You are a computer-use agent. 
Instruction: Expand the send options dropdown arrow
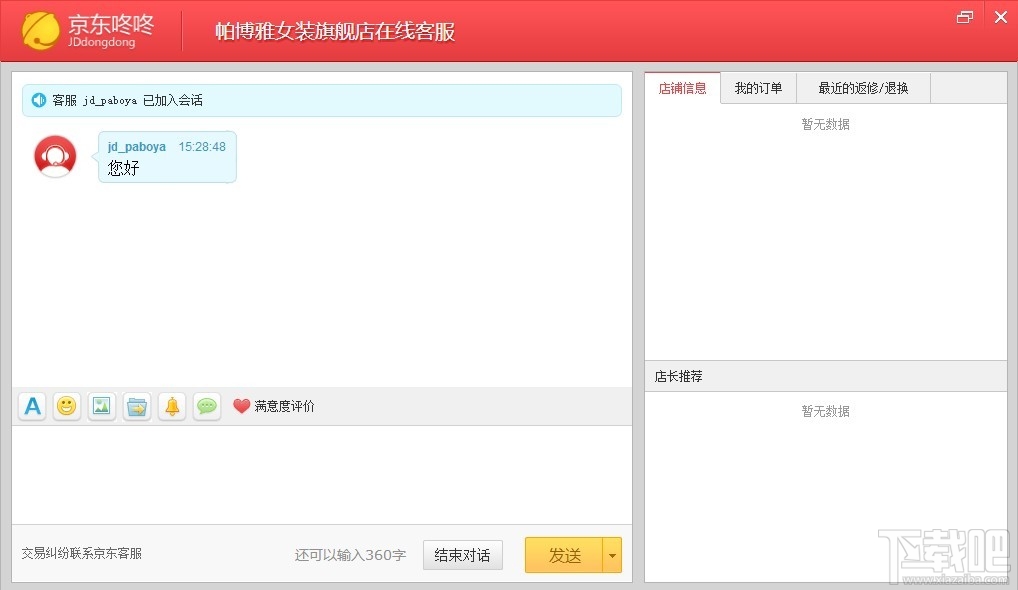tap(612, 555)
